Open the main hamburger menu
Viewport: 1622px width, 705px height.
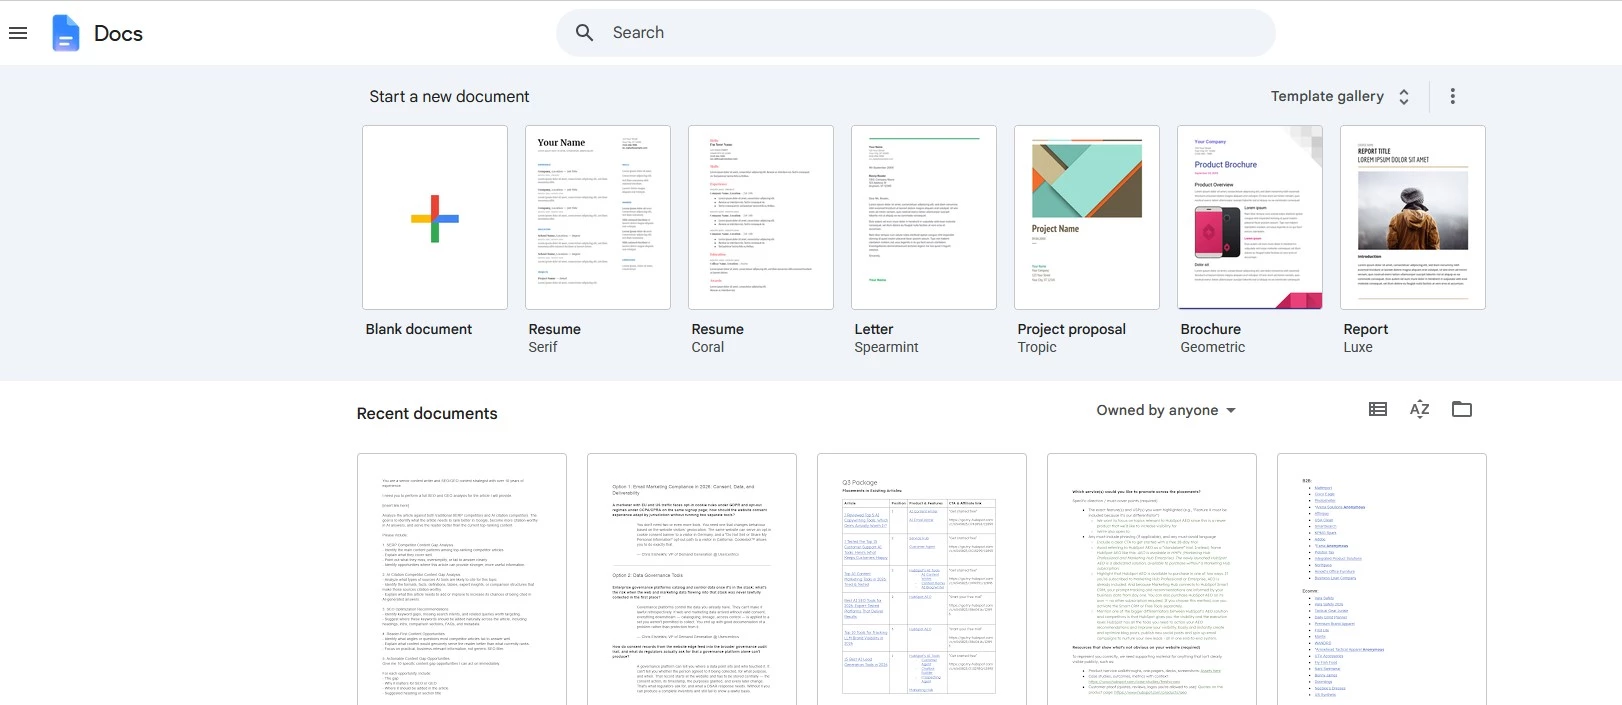pyautogui.click(x=18, y=33)
